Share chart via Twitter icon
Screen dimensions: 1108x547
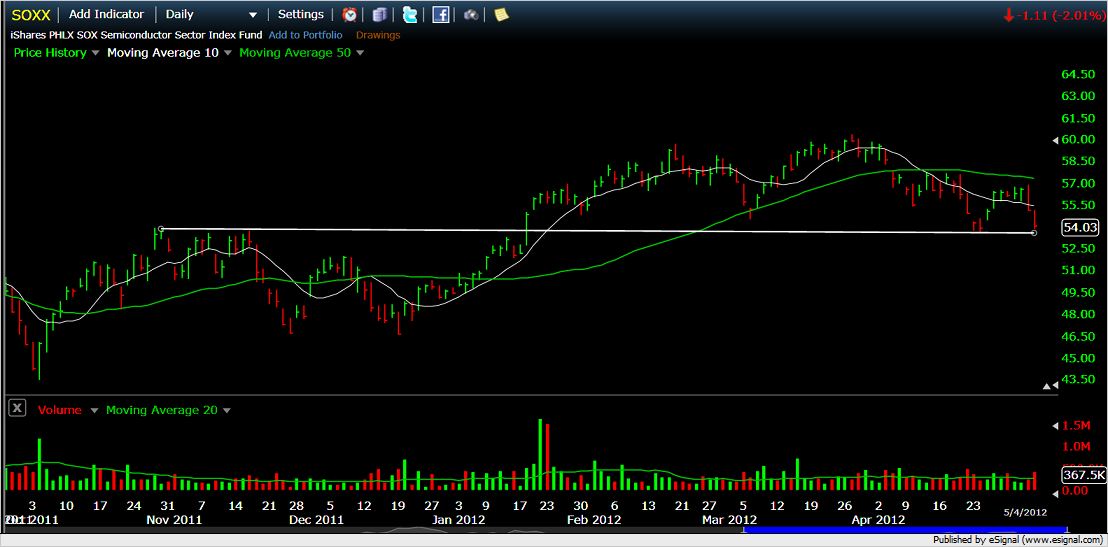[x=410, y=14]
